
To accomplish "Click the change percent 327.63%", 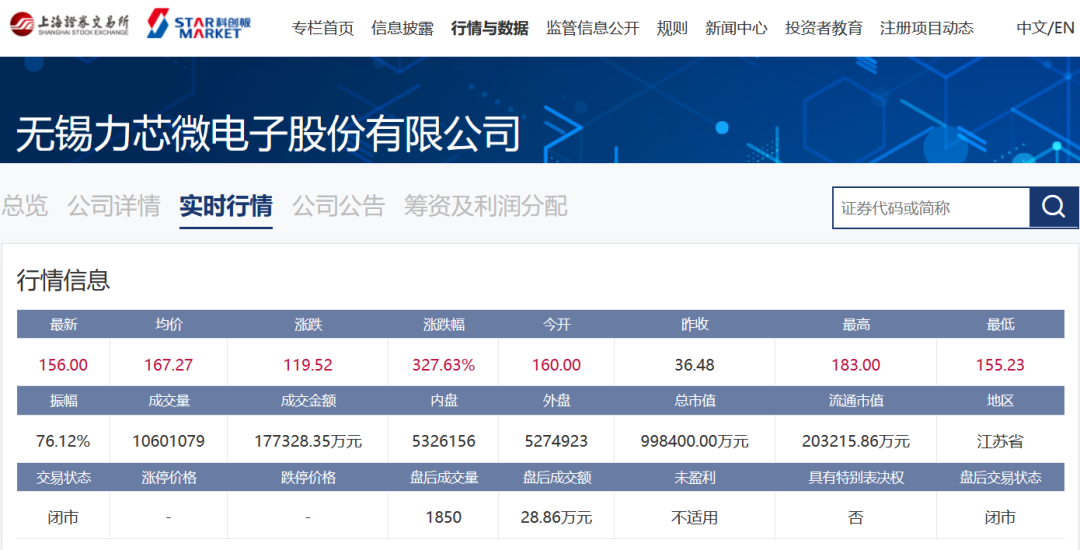I will click(x=444, y=365).
